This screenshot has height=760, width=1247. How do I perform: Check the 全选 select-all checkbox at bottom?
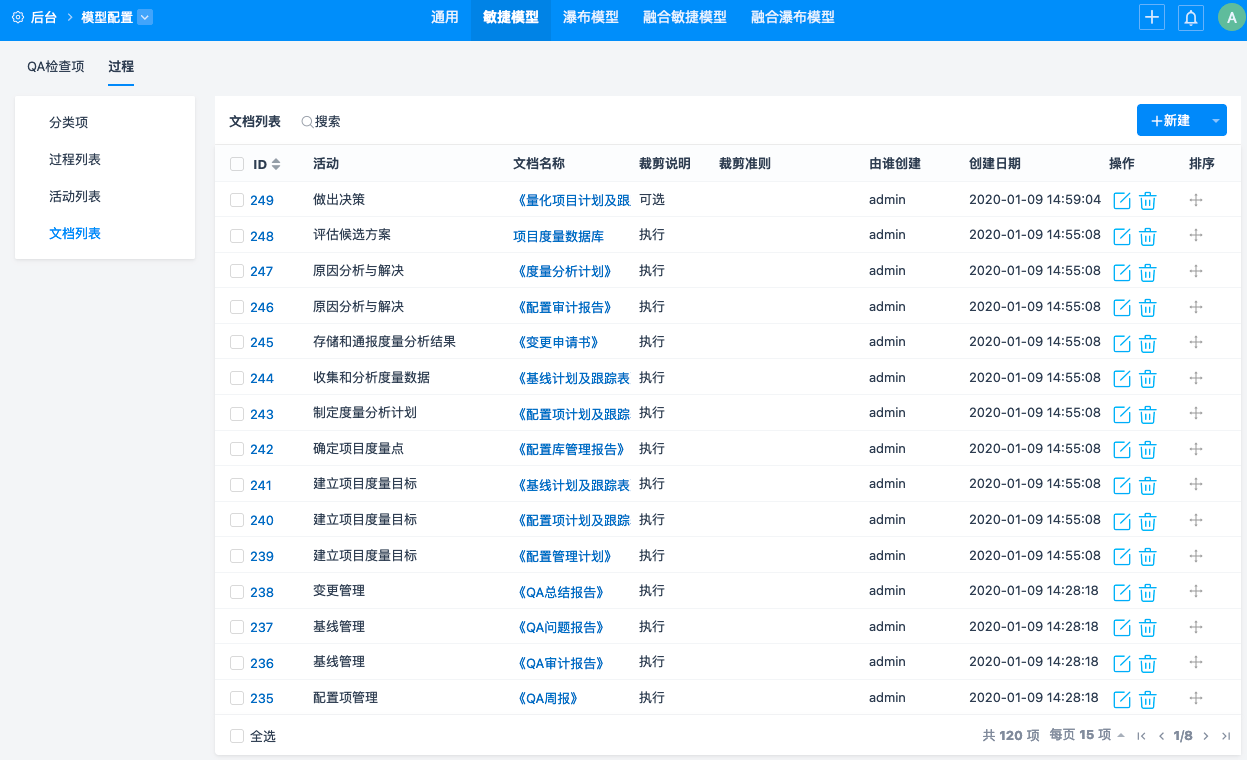click(x=237, y=736)
